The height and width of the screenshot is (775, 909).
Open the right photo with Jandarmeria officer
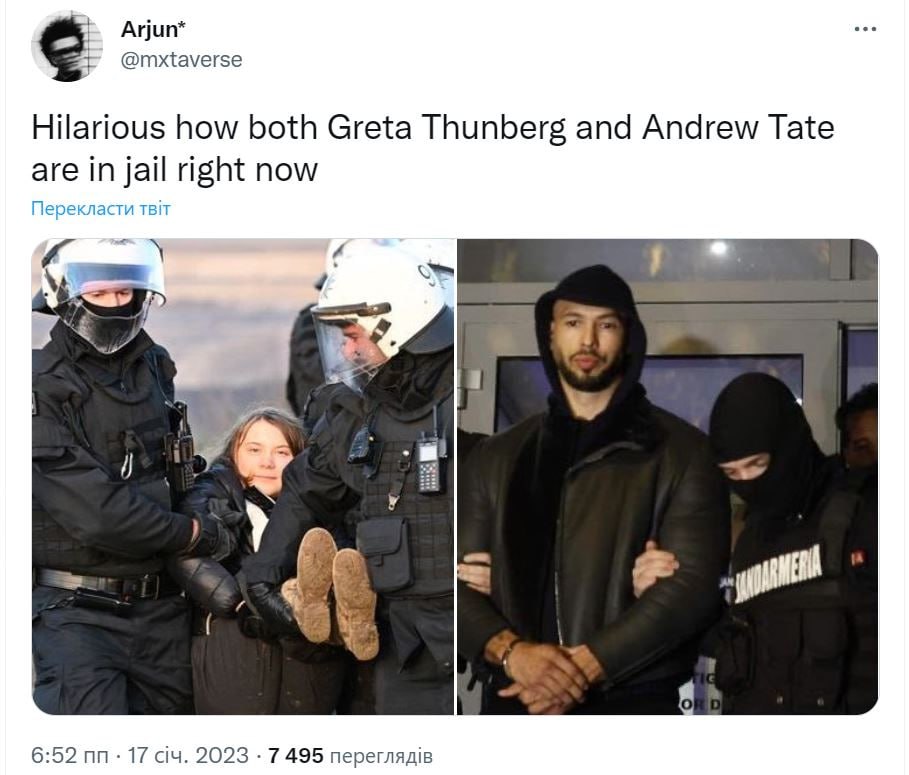point(668,476)
